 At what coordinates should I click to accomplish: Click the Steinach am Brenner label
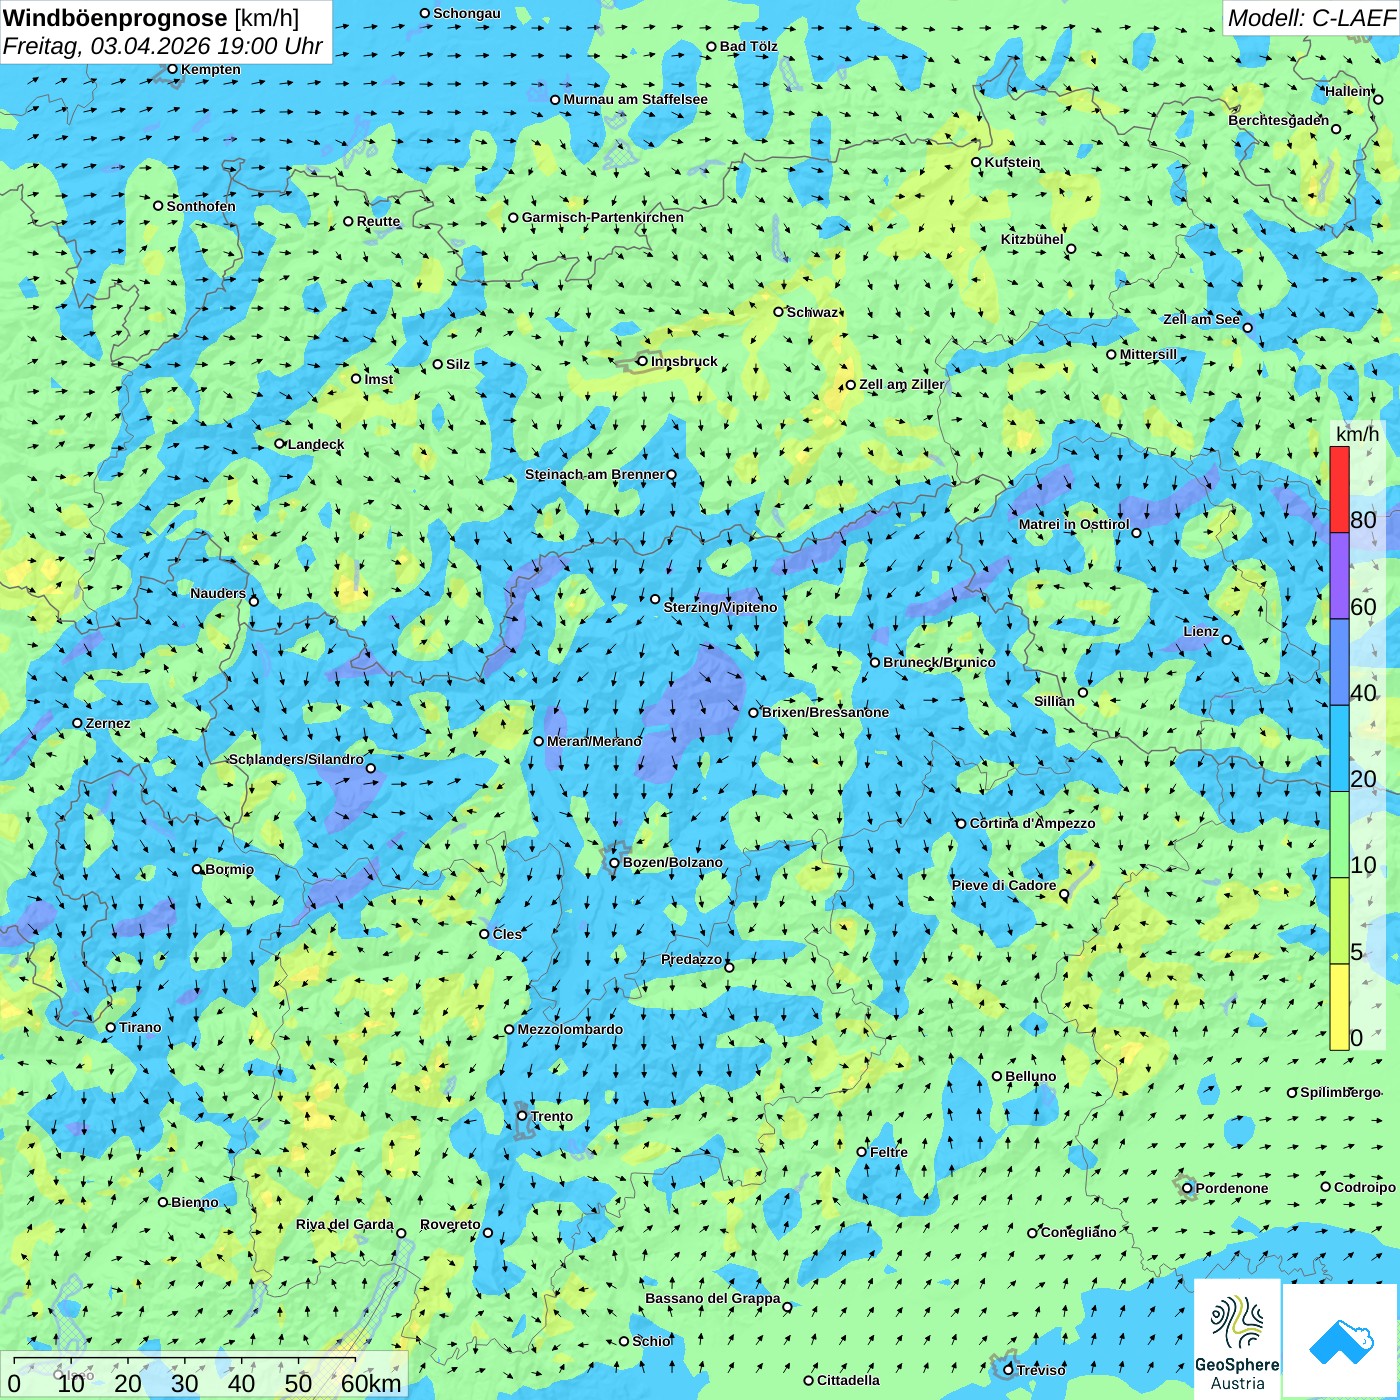click(594, 474)
